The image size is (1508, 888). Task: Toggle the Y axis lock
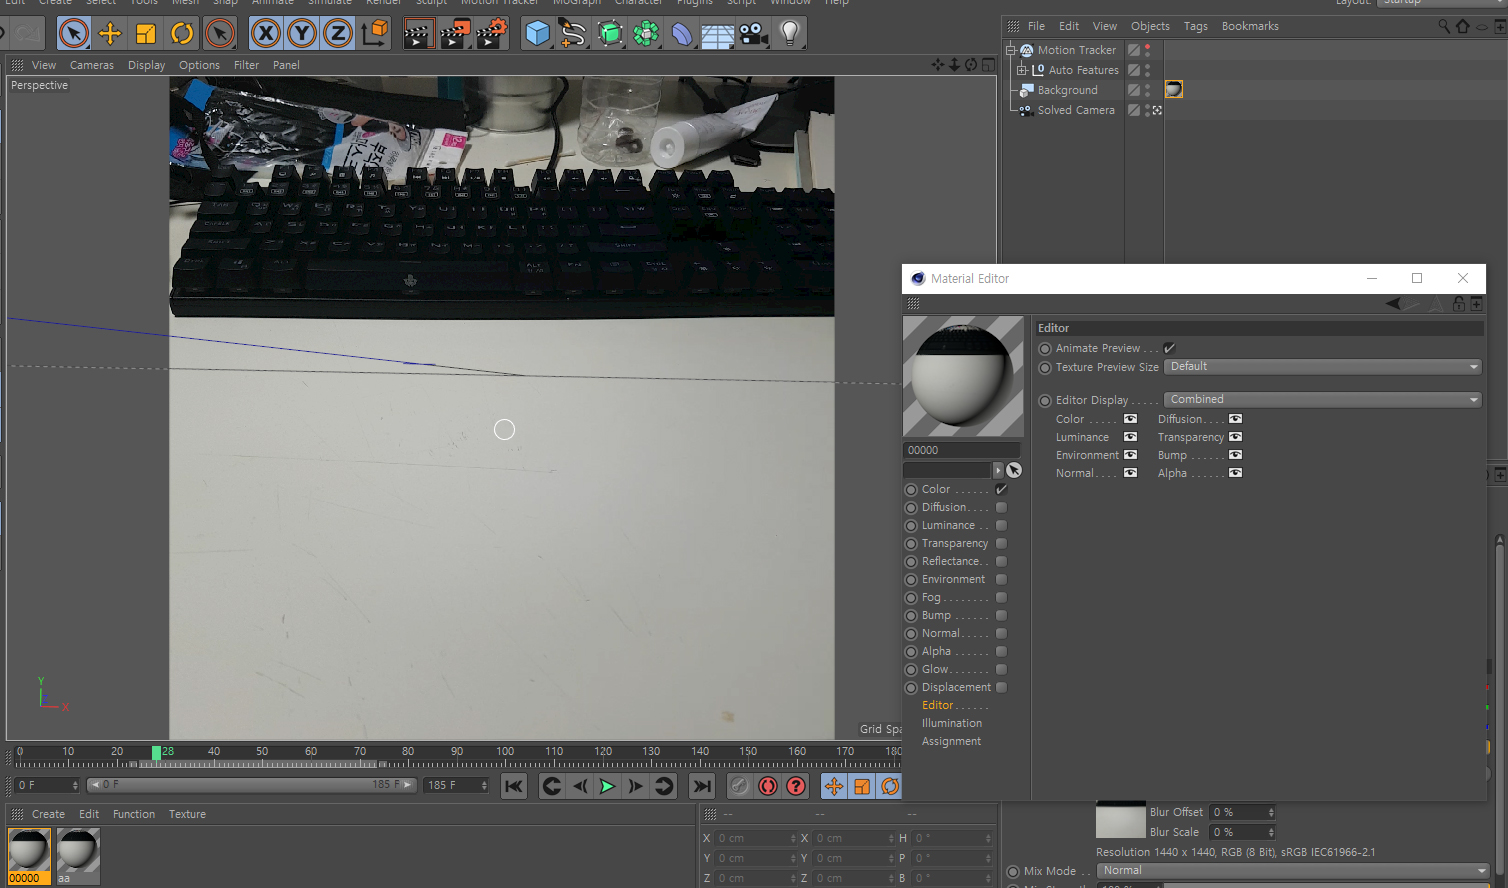[x=302, y=33]
